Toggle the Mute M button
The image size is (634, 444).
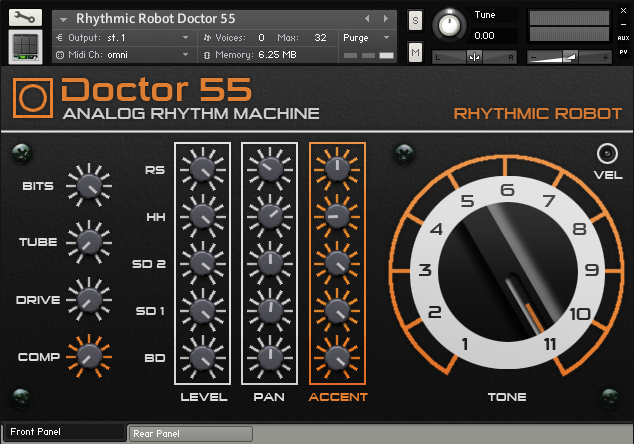click(415, 52)
